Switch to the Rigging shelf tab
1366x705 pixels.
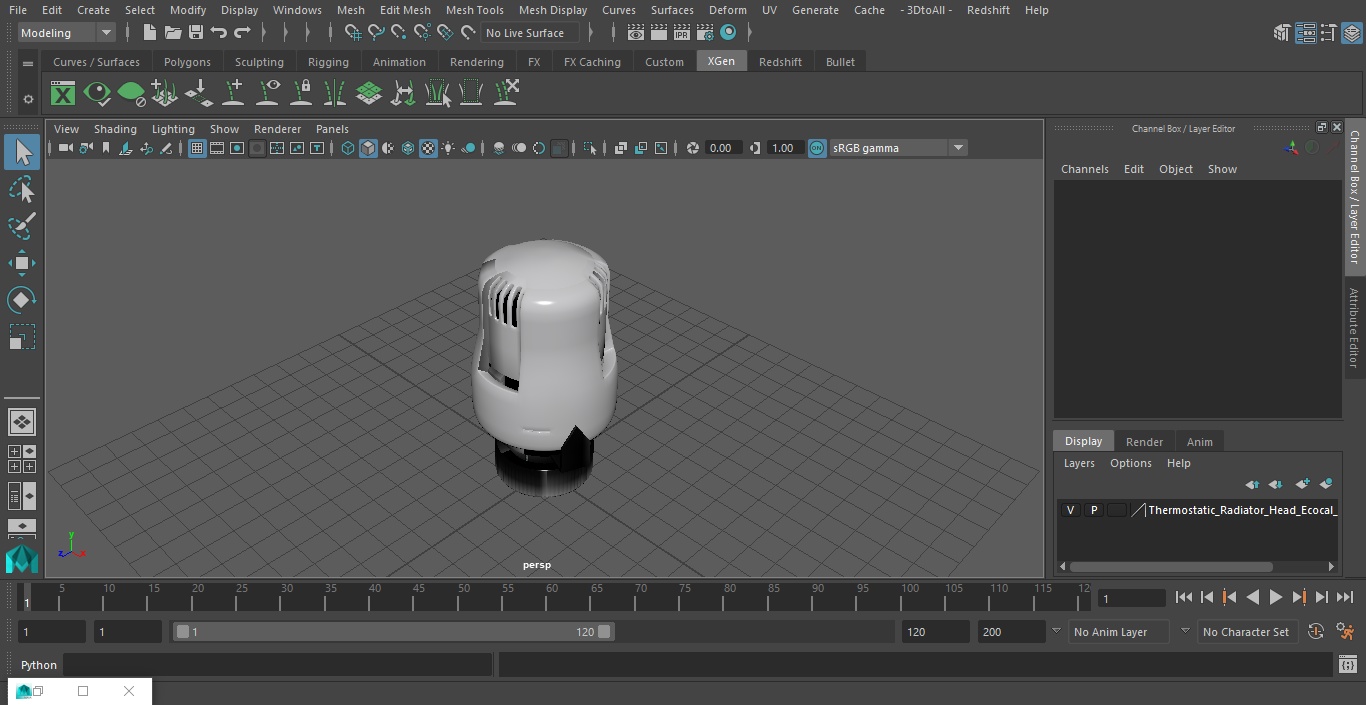(x=328, y=62)
